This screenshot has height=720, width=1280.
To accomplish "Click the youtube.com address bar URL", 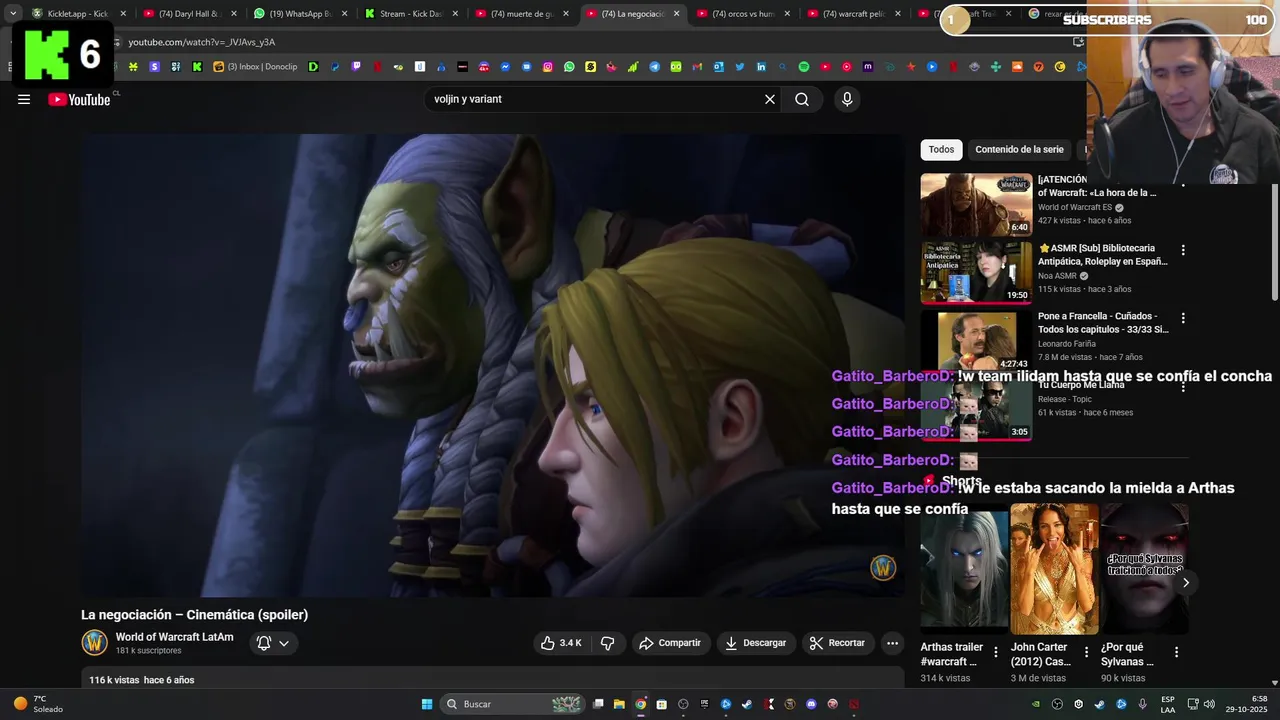I will (x=202, y=42).
